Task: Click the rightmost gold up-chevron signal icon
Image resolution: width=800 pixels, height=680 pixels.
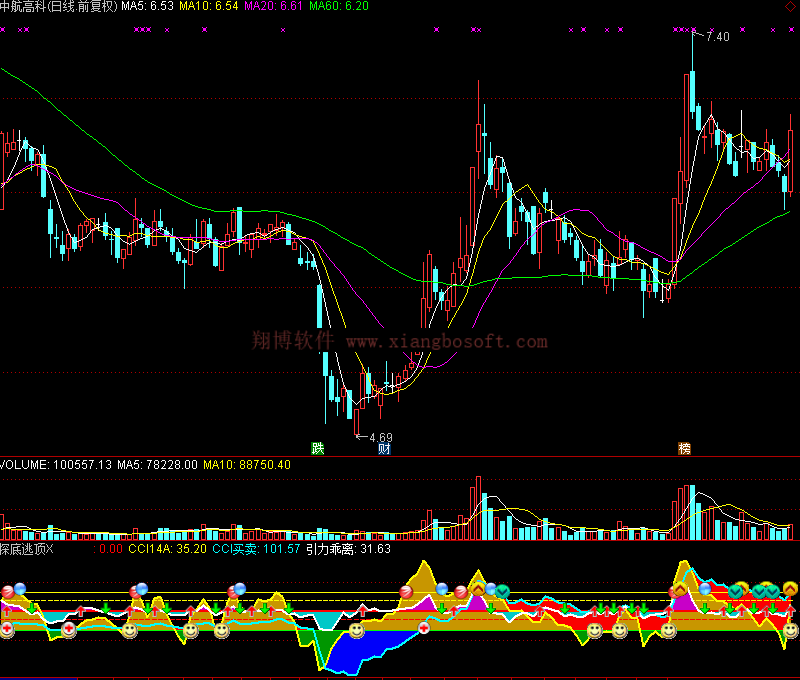Action: click(790, 589)
